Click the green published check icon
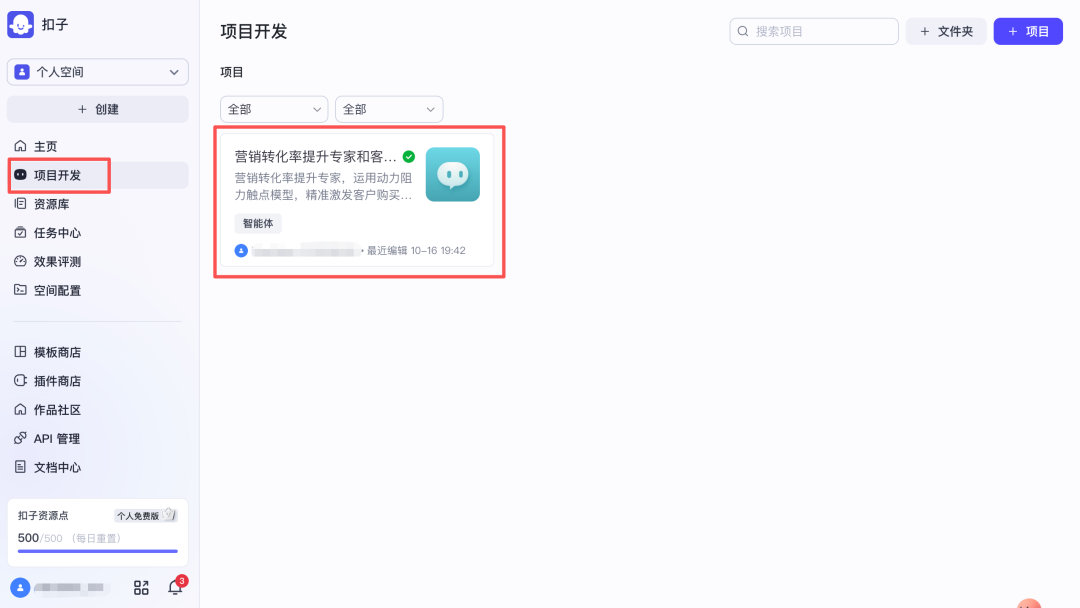The height and width of the screenshot is (608, 1080). click(409, 157)
